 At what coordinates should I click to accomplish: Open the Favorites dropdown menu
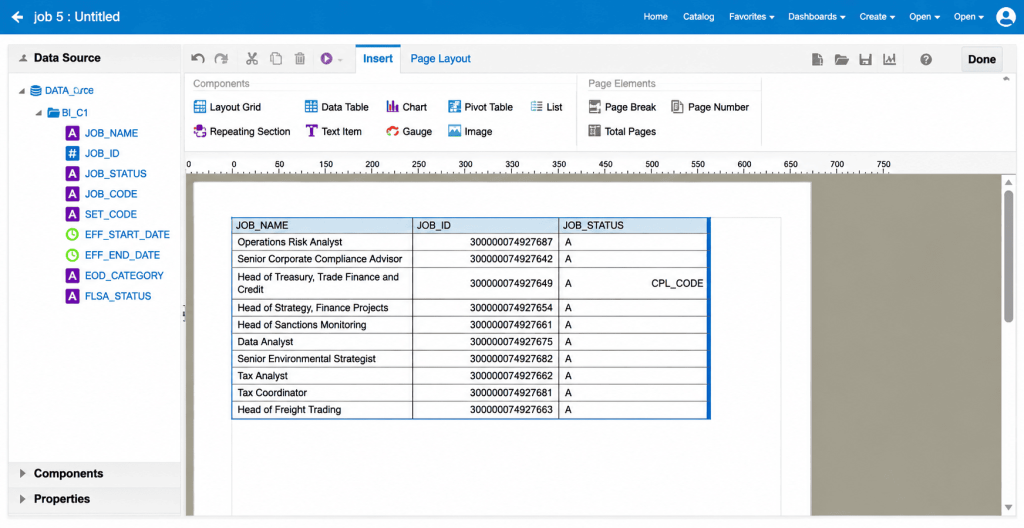pos(752,17)
